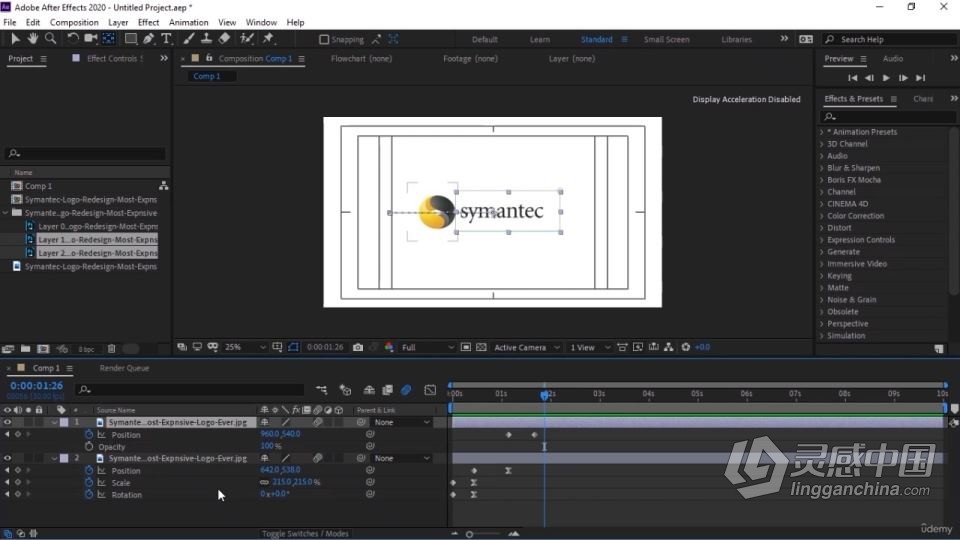
Task: Open the Active Camera dropdown
Action: [527, 347]
